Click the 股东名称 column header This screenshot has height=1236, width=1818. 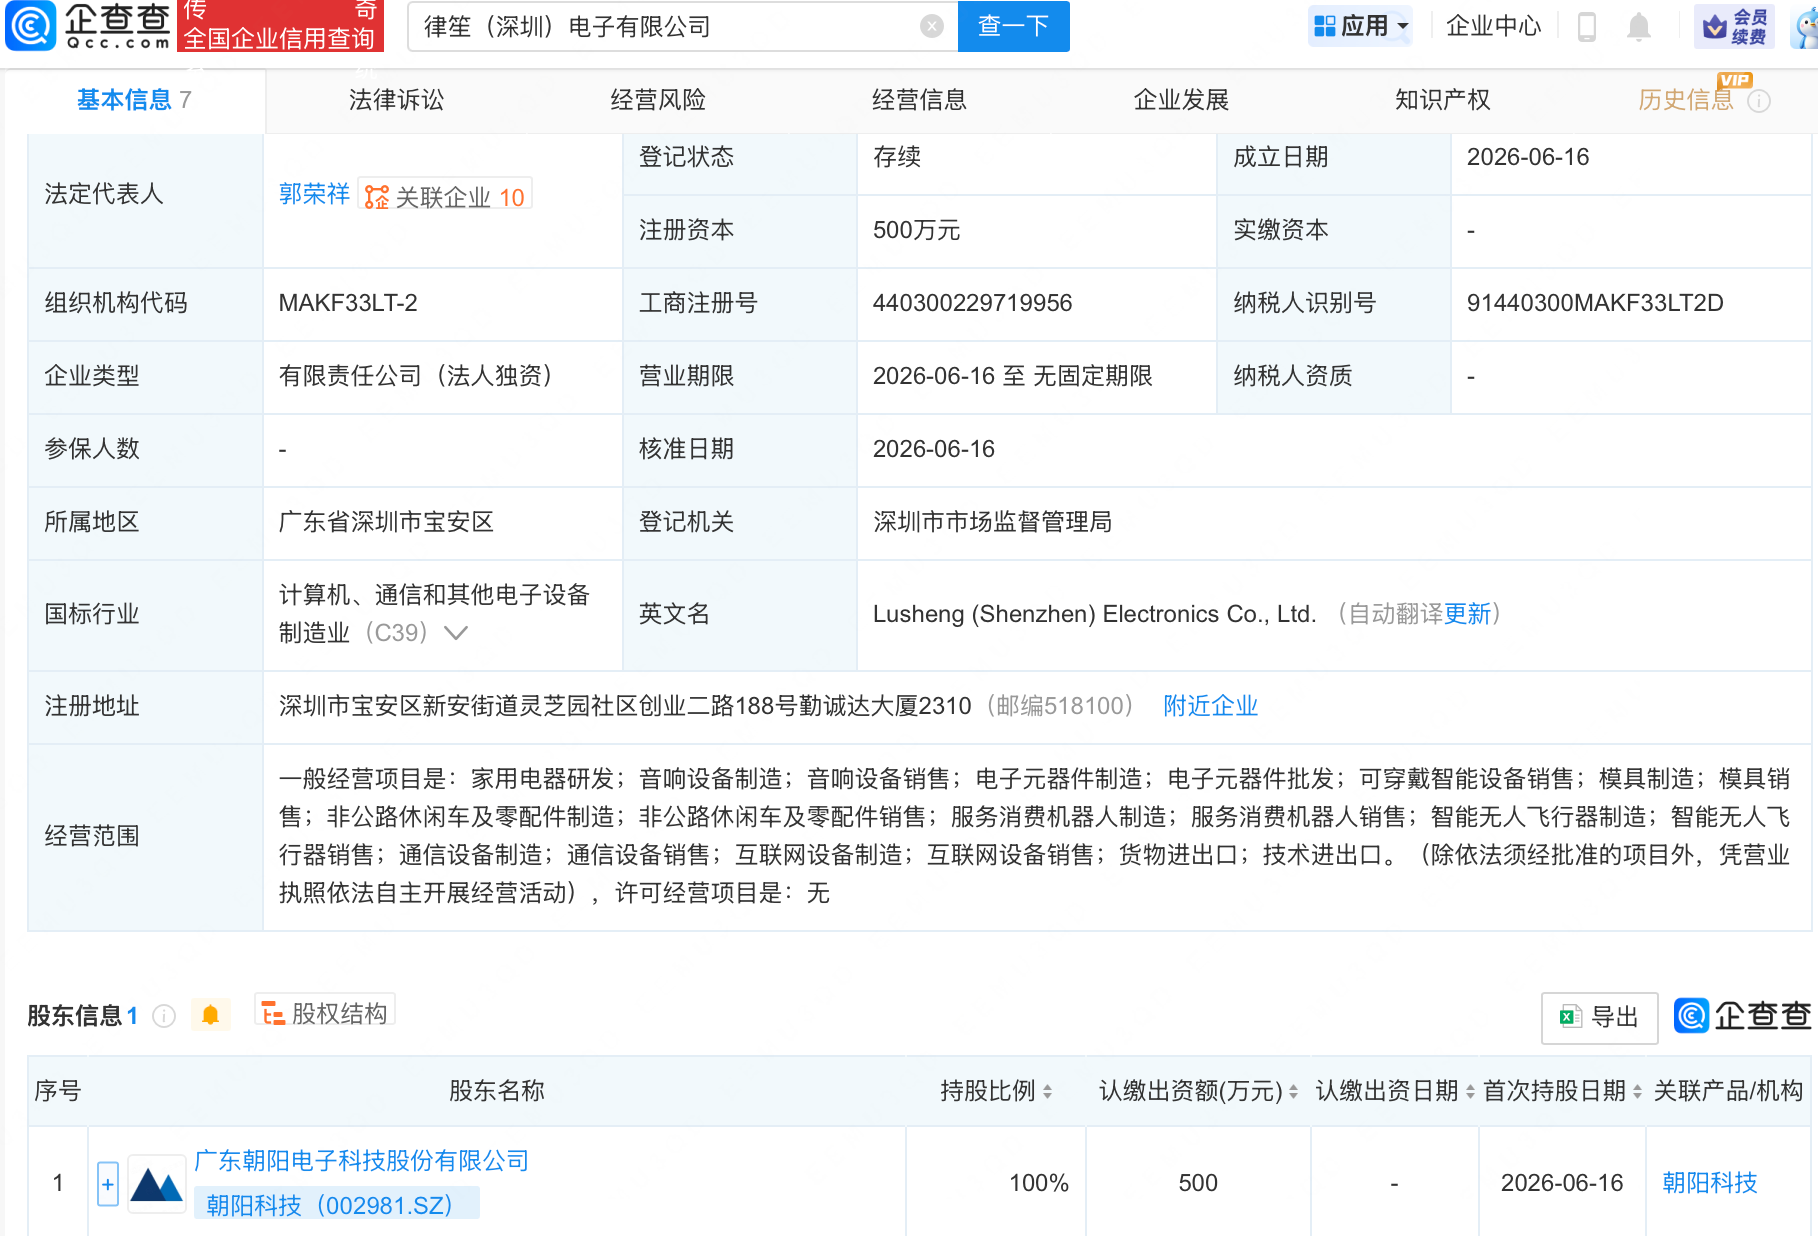(497, 1091)
